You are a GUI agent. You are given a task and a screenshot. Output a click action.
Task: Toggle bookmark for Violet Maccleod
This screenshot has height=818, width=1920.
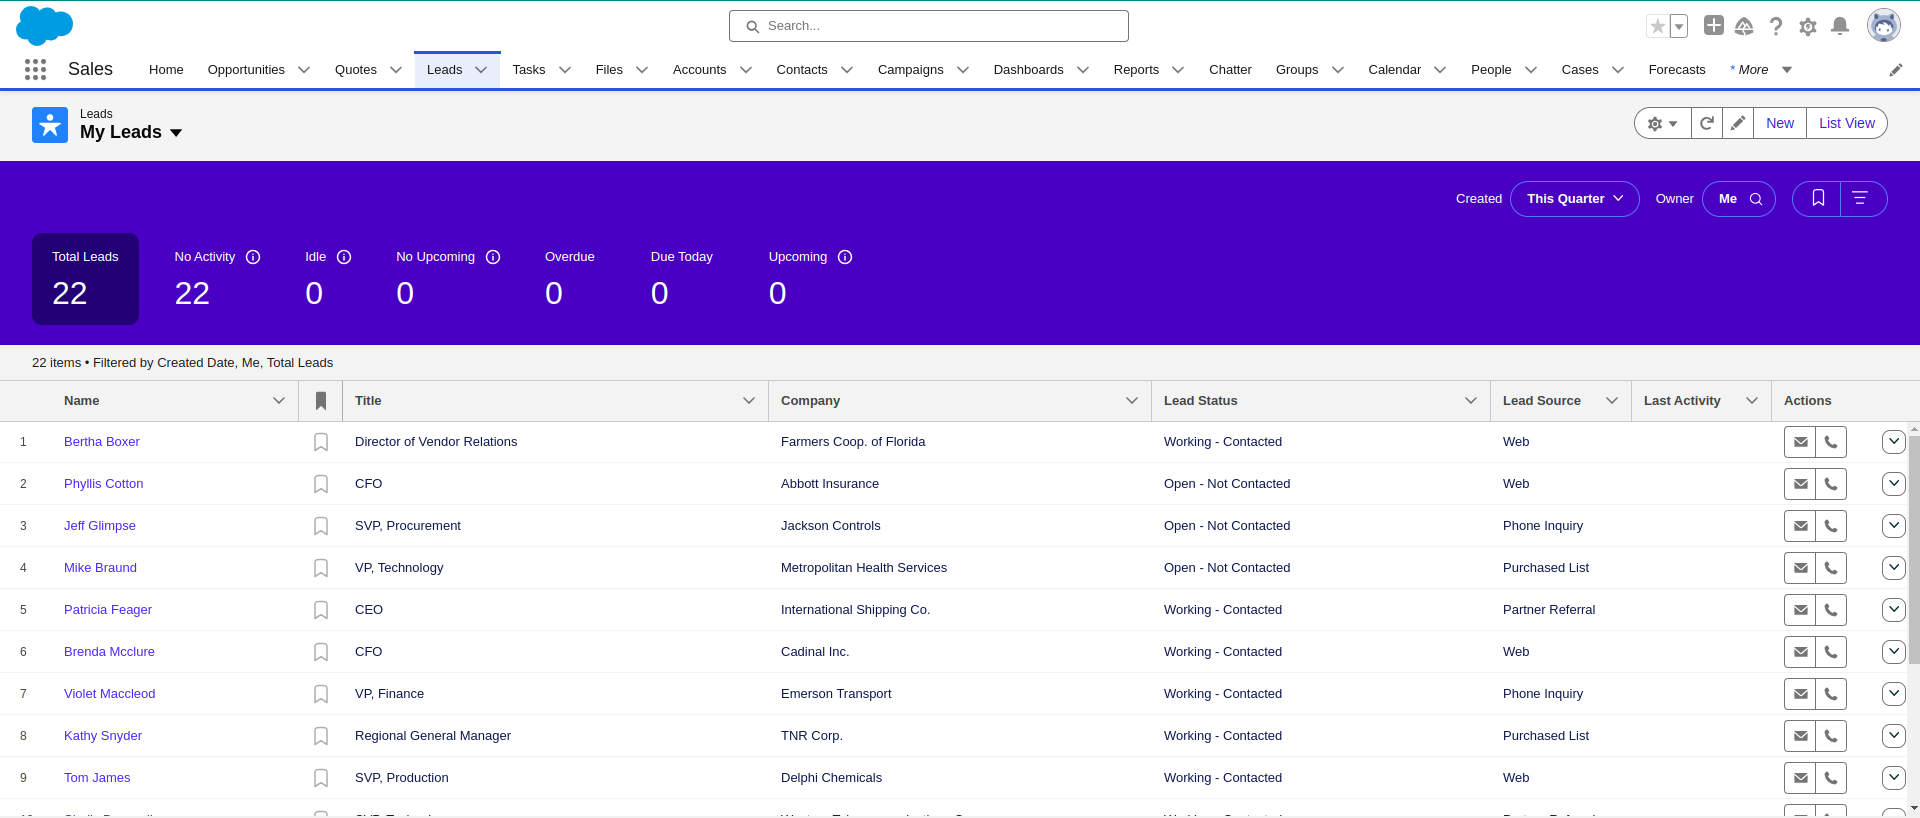(x=321, y=694)
